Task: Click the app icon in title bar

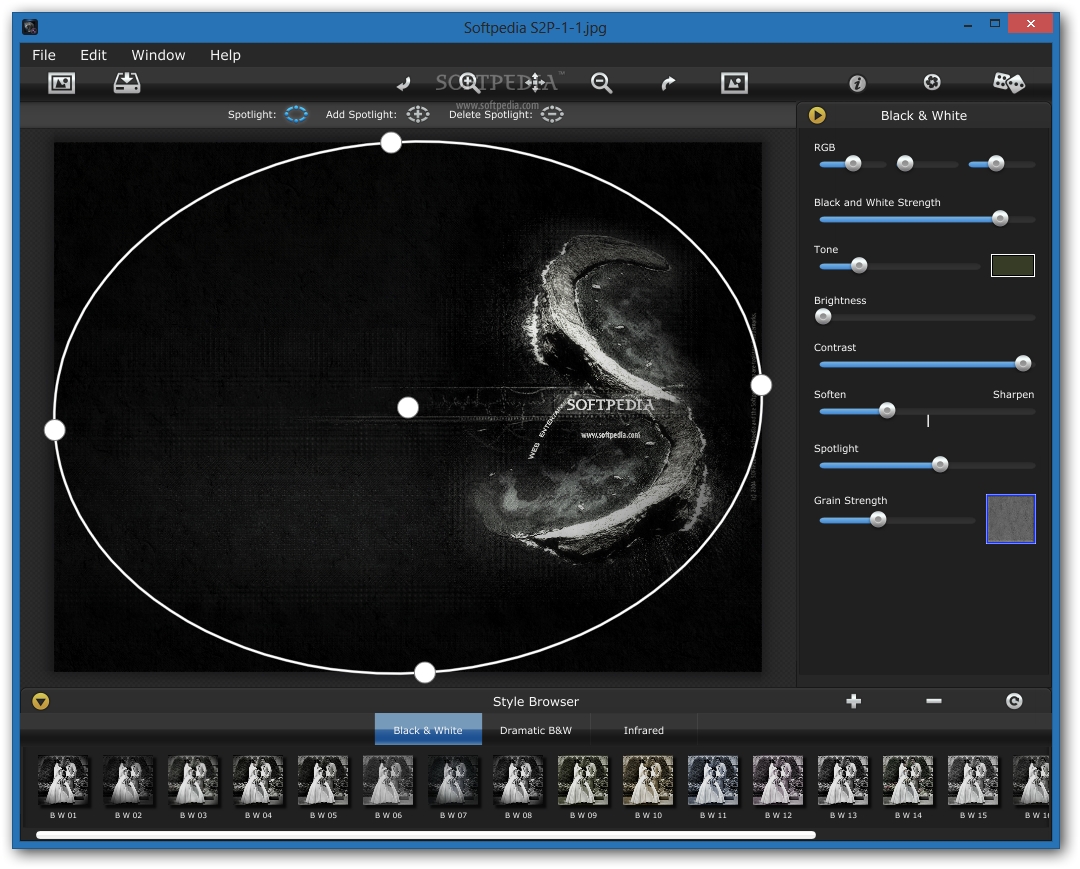Action: click(x=30, y=28)
